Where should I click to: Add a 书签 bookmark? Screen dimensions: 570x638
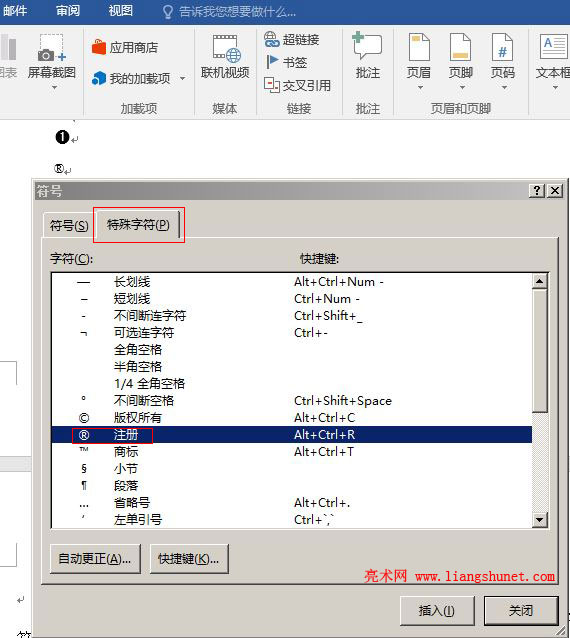coord(286,62)
